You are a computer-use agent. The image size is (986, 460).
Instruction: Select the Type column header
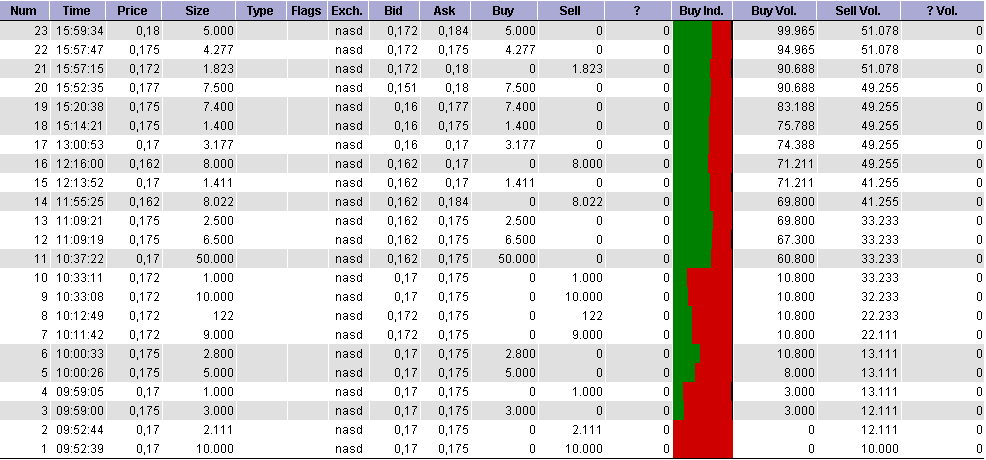[260, 11]
